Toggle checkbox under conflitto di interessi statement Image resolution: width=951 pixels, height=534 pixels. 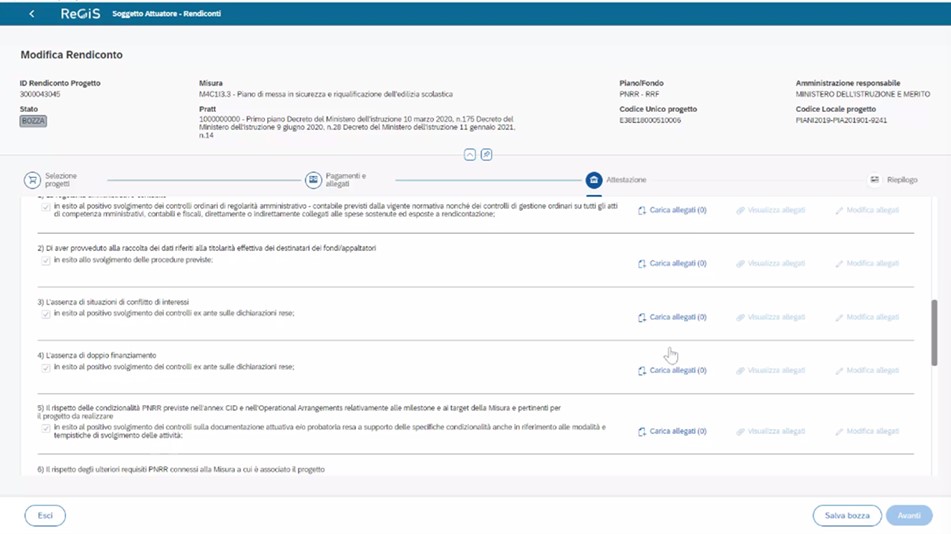[46, 314]
